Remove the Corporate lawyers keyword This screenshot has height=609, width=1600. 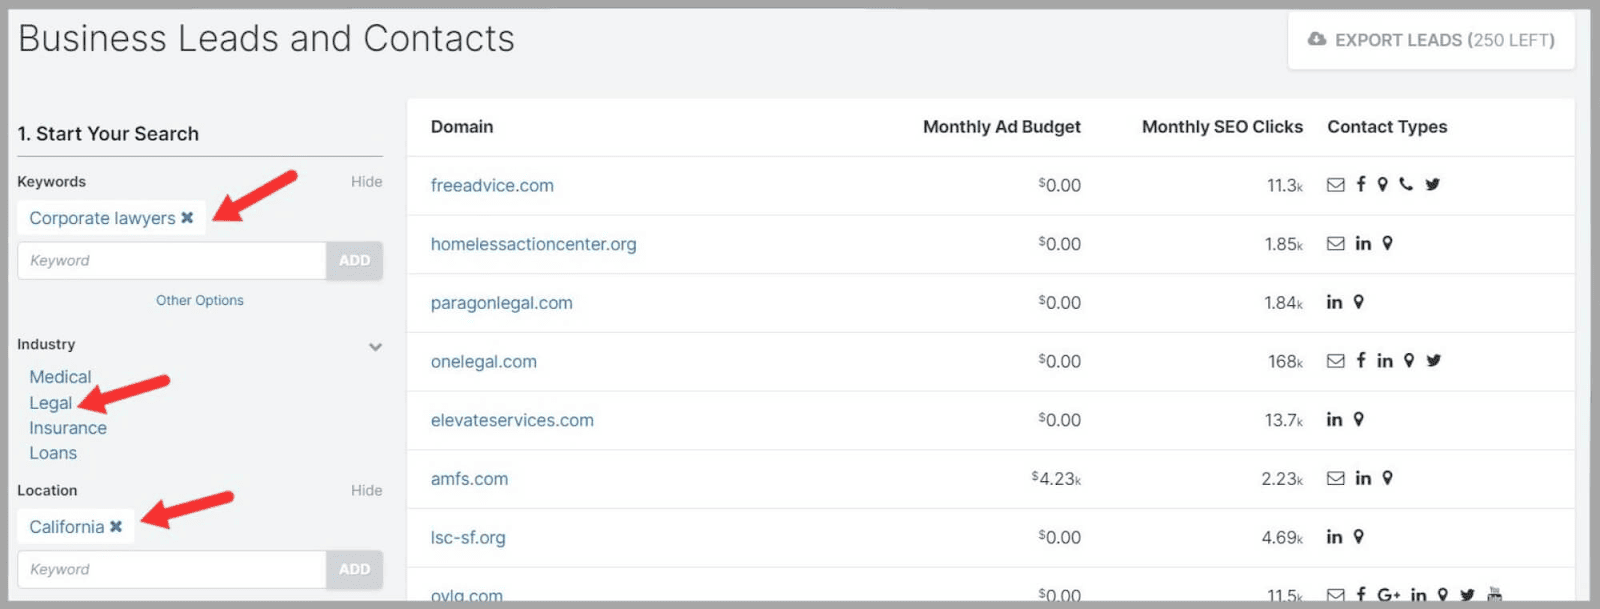[188, 217]
